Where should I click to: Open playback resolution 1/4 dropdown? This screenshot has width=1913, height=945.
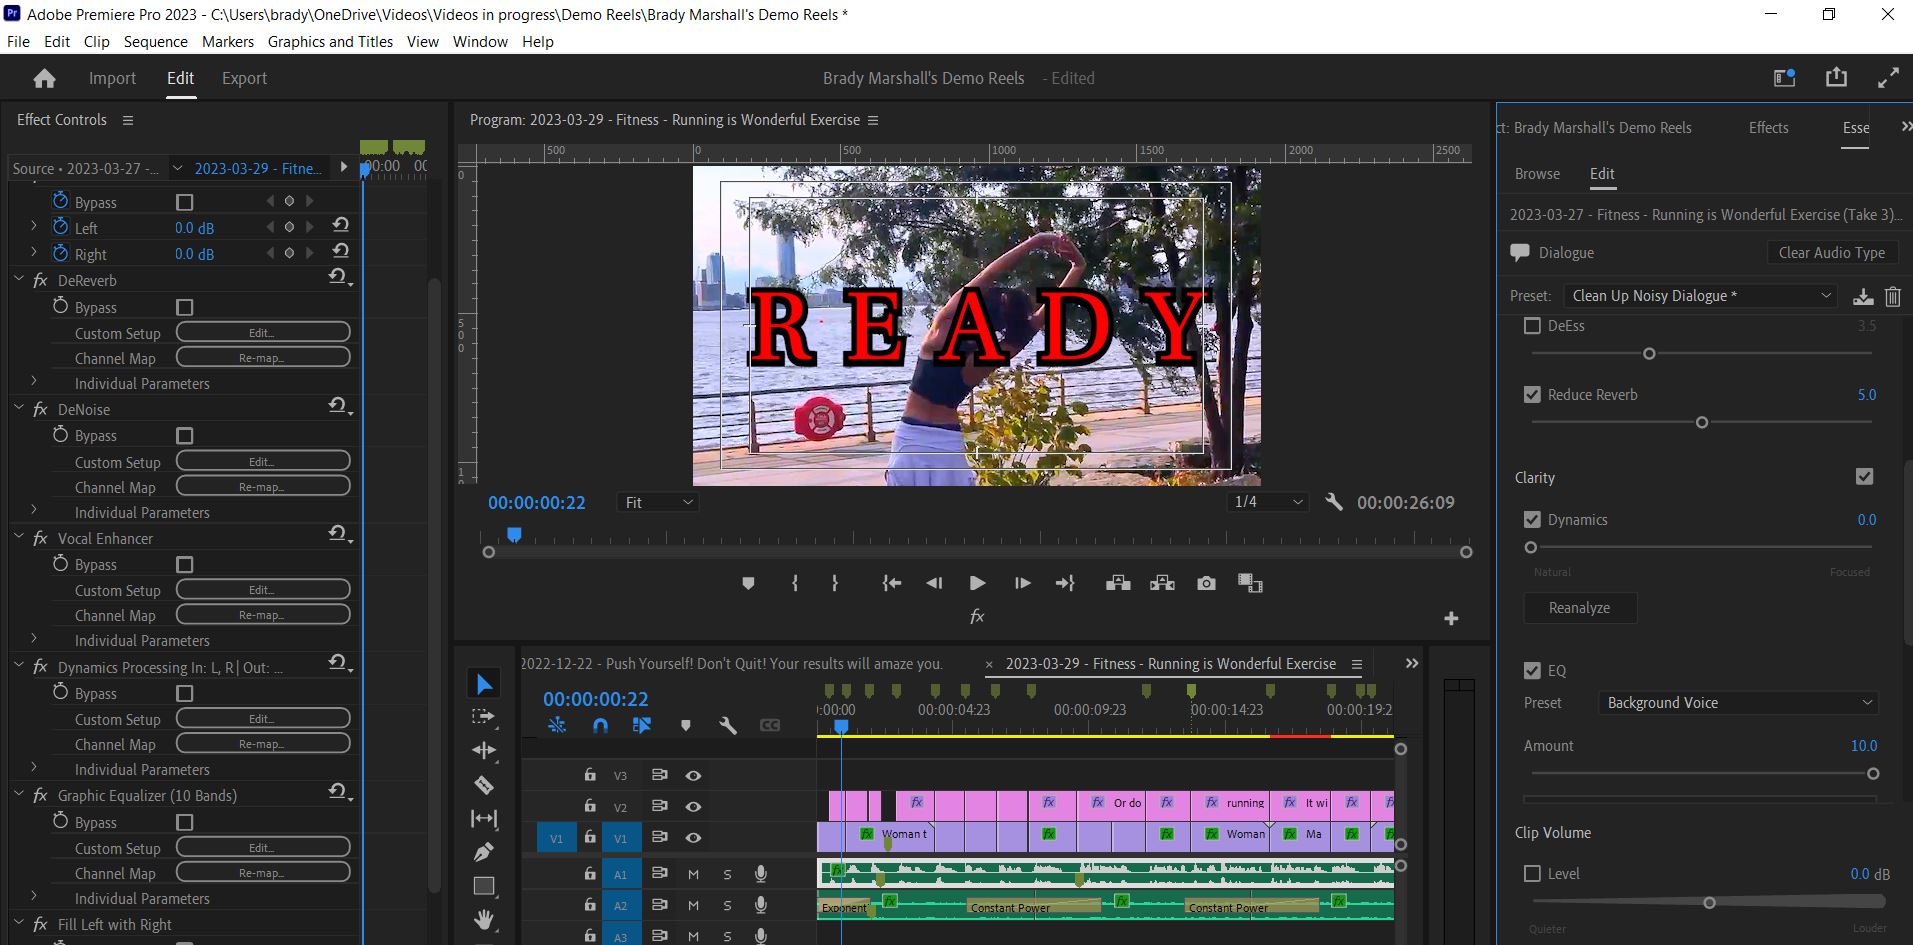click(x=1268, y=502)
